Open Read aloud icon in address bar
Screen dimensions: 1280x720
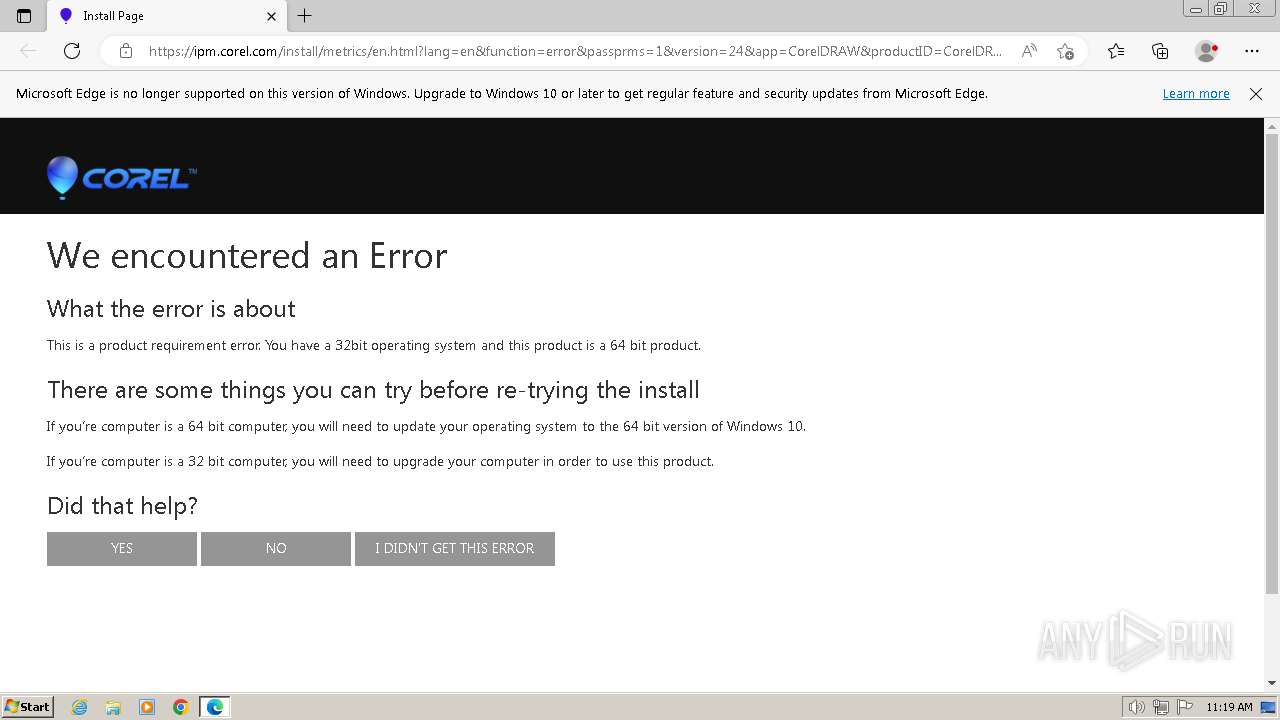[x=1029, y=51]
